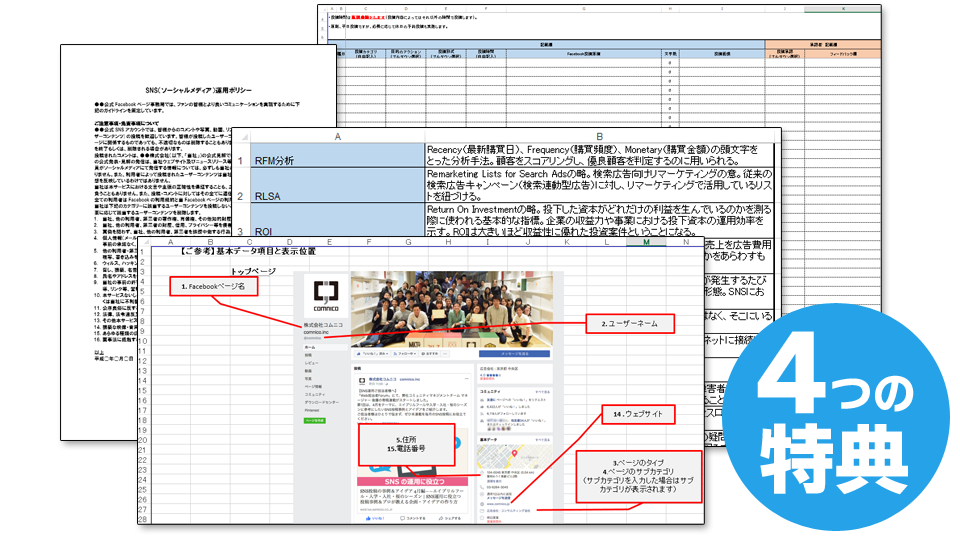The width and height of the screenshot is (960, 540).
Task: Open the three-dot more menu beside おすすめ
Action: 445,354
